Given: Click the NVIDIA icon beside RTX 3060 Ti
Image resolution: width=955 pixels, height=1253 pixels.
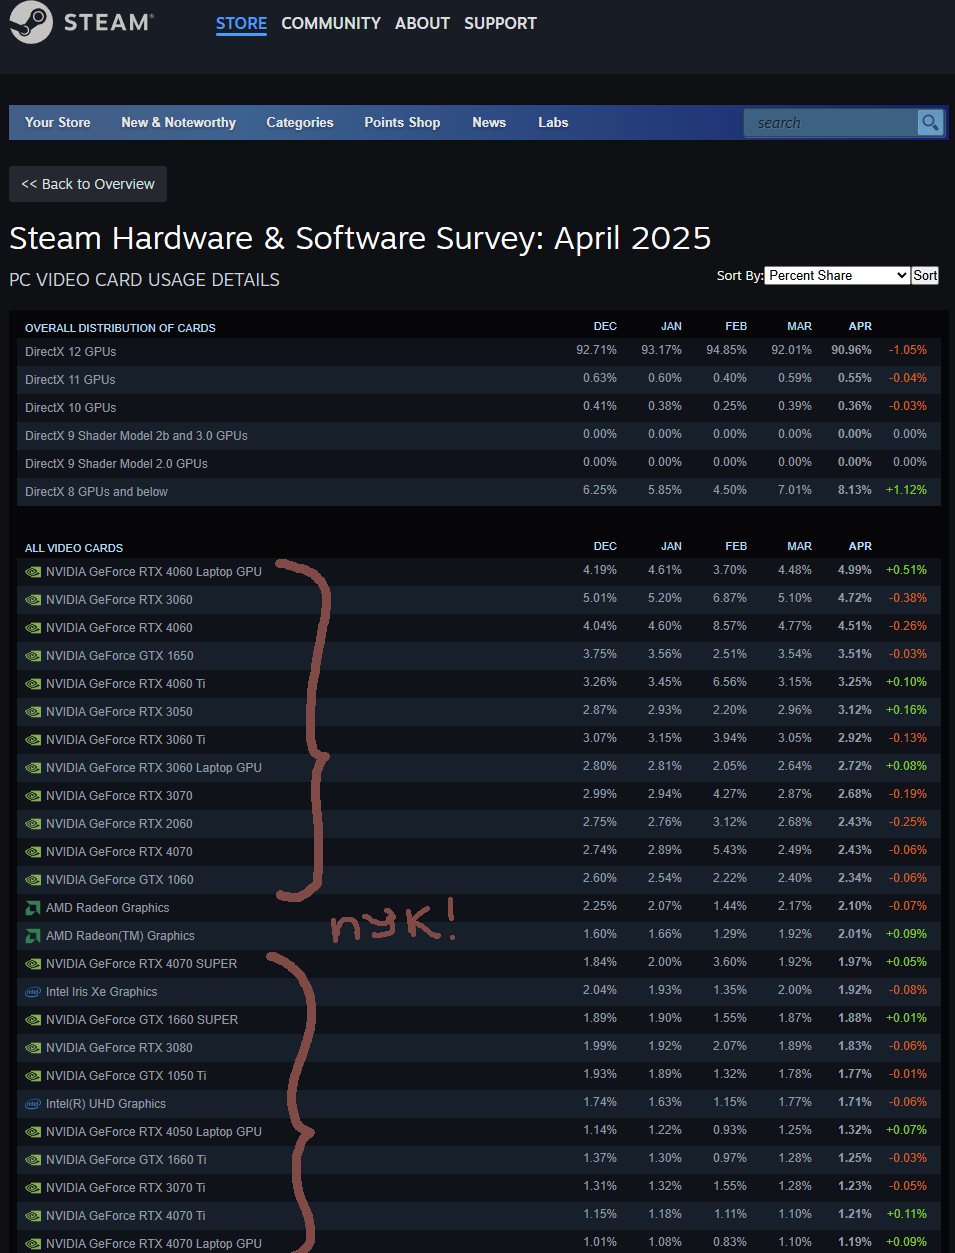Looking at the screenshot, I should click(33, 740).
